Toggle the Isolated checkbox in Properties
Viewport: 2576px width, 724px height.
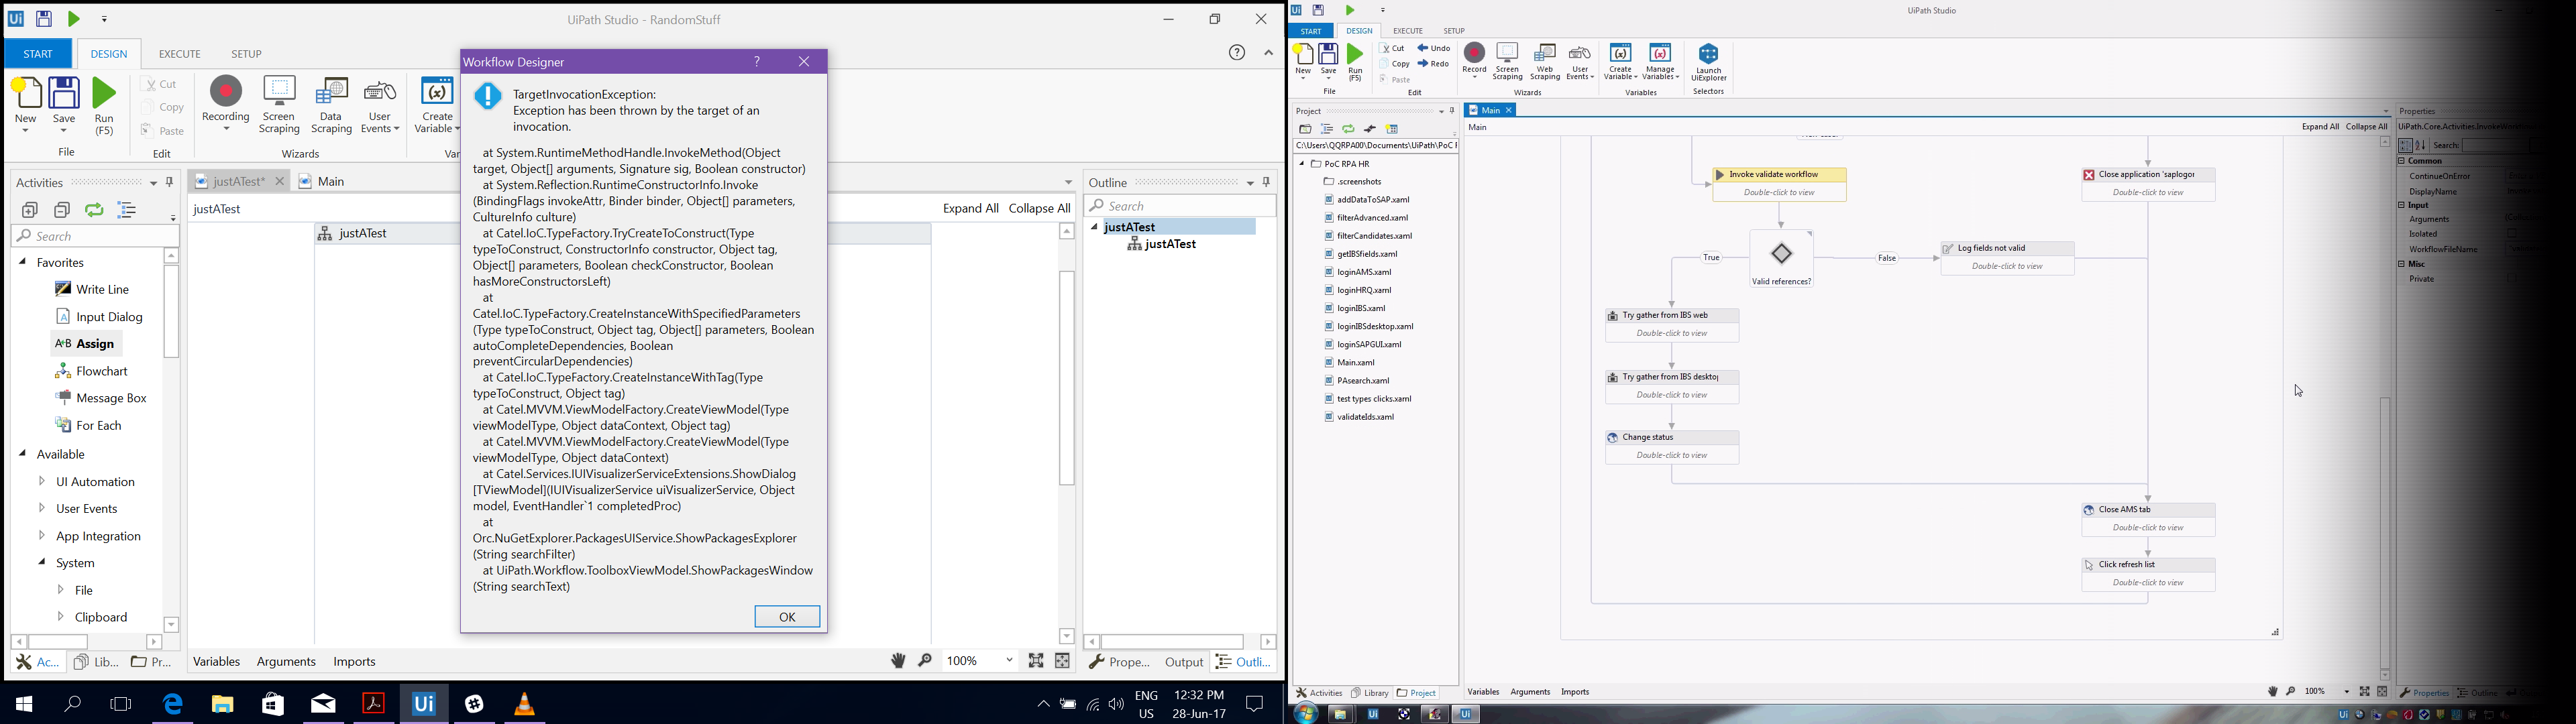2511,234
